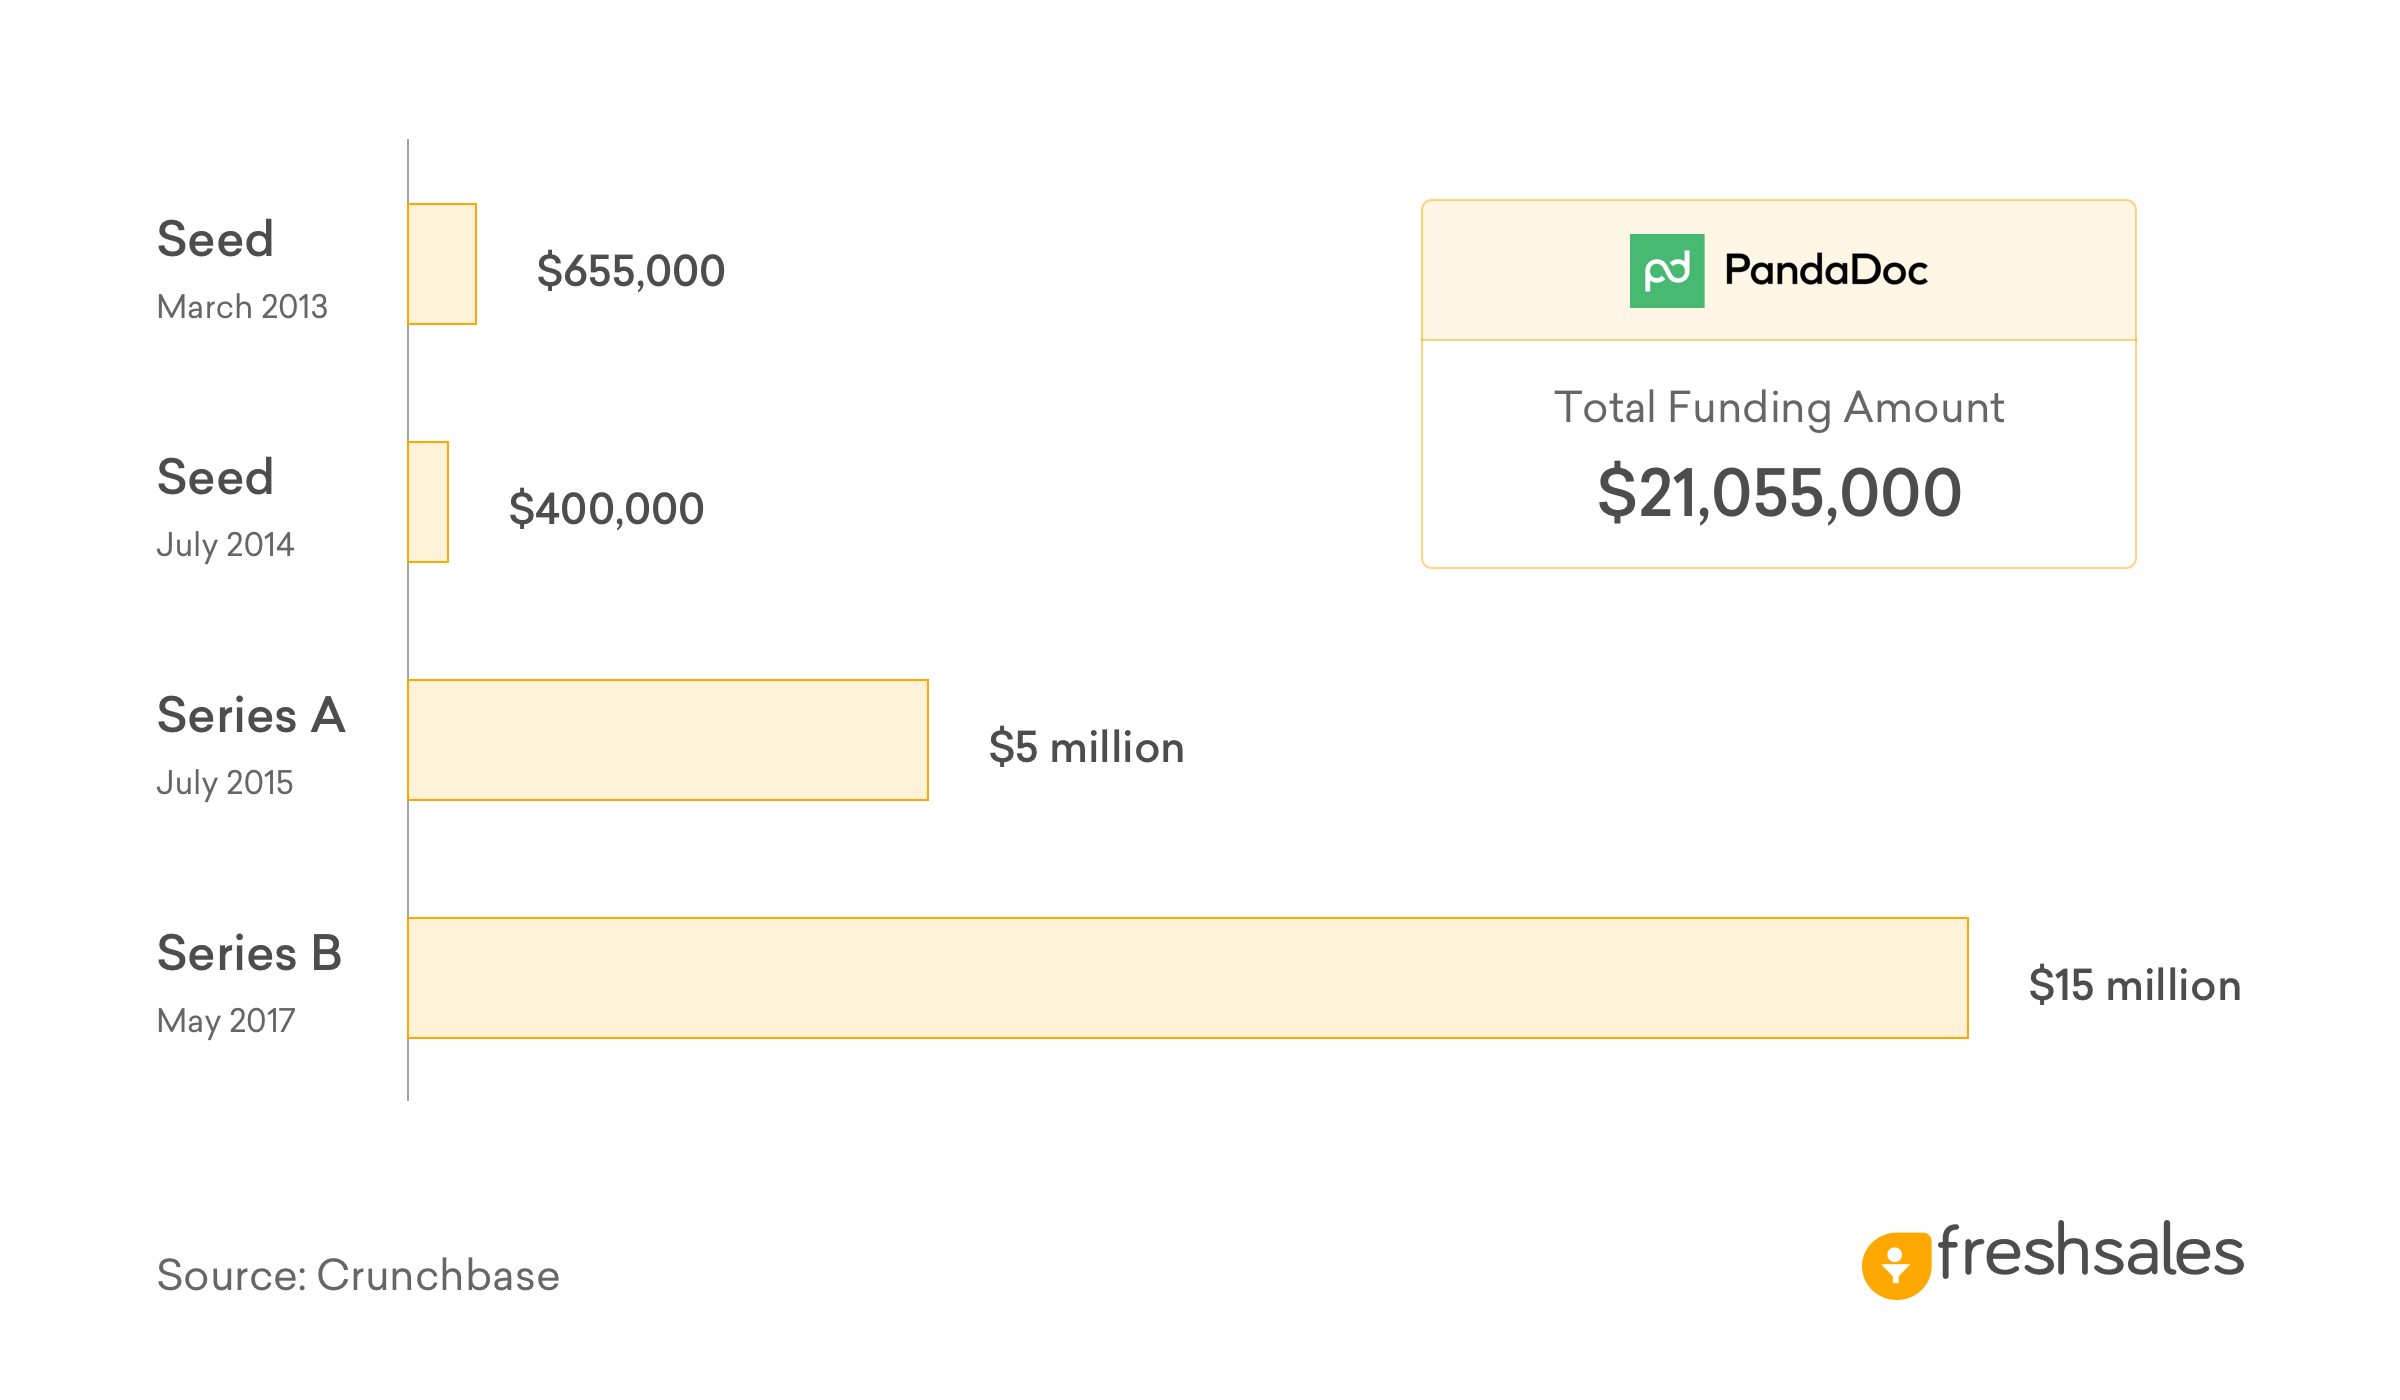Viewport: 2400px width, 1400px height.
Task: Click the $655,000 value label
Action: [x=630, y=271]
